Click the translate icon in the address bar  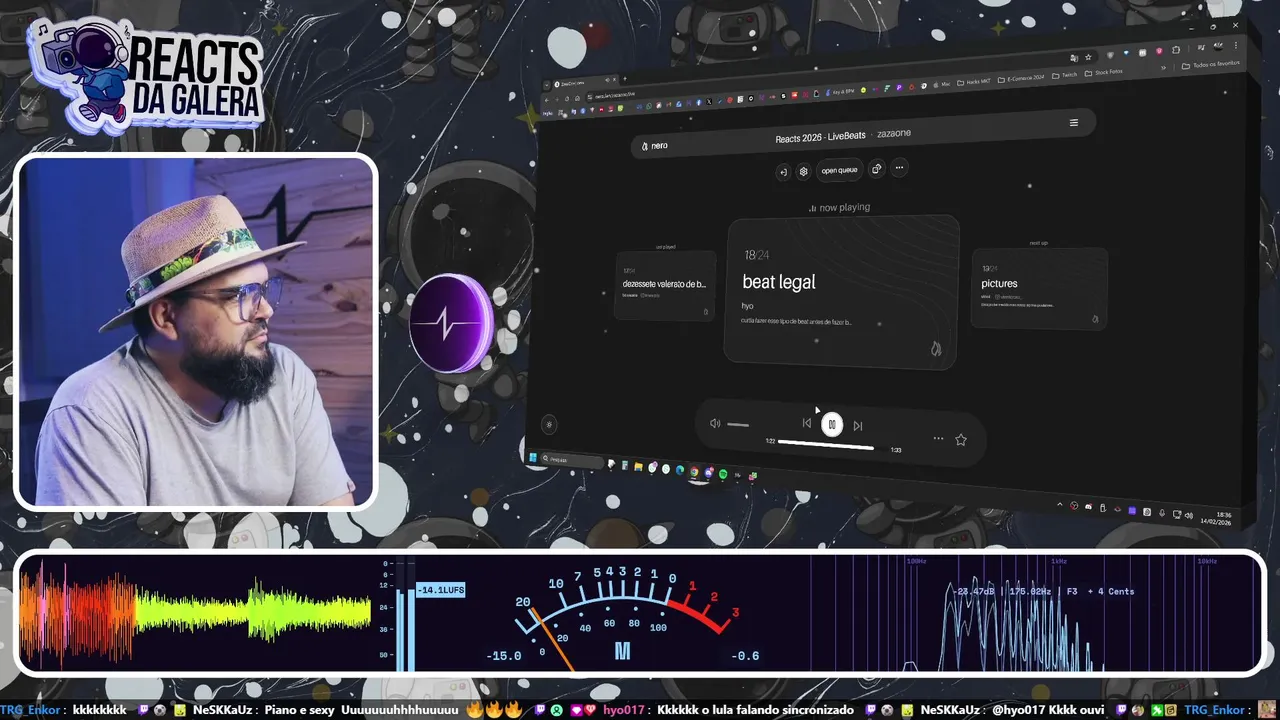[1073, 58]
